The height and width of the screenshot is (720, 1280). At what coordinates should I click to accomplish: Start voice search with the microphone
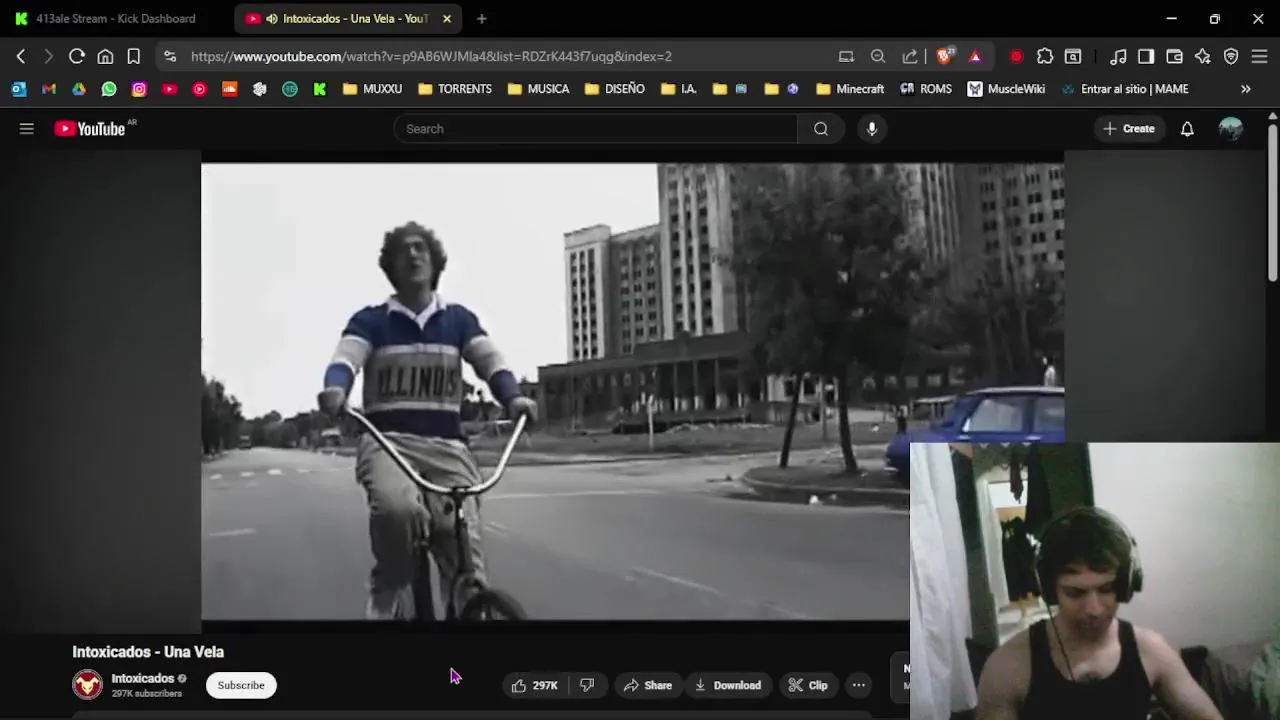coord(872,128)
